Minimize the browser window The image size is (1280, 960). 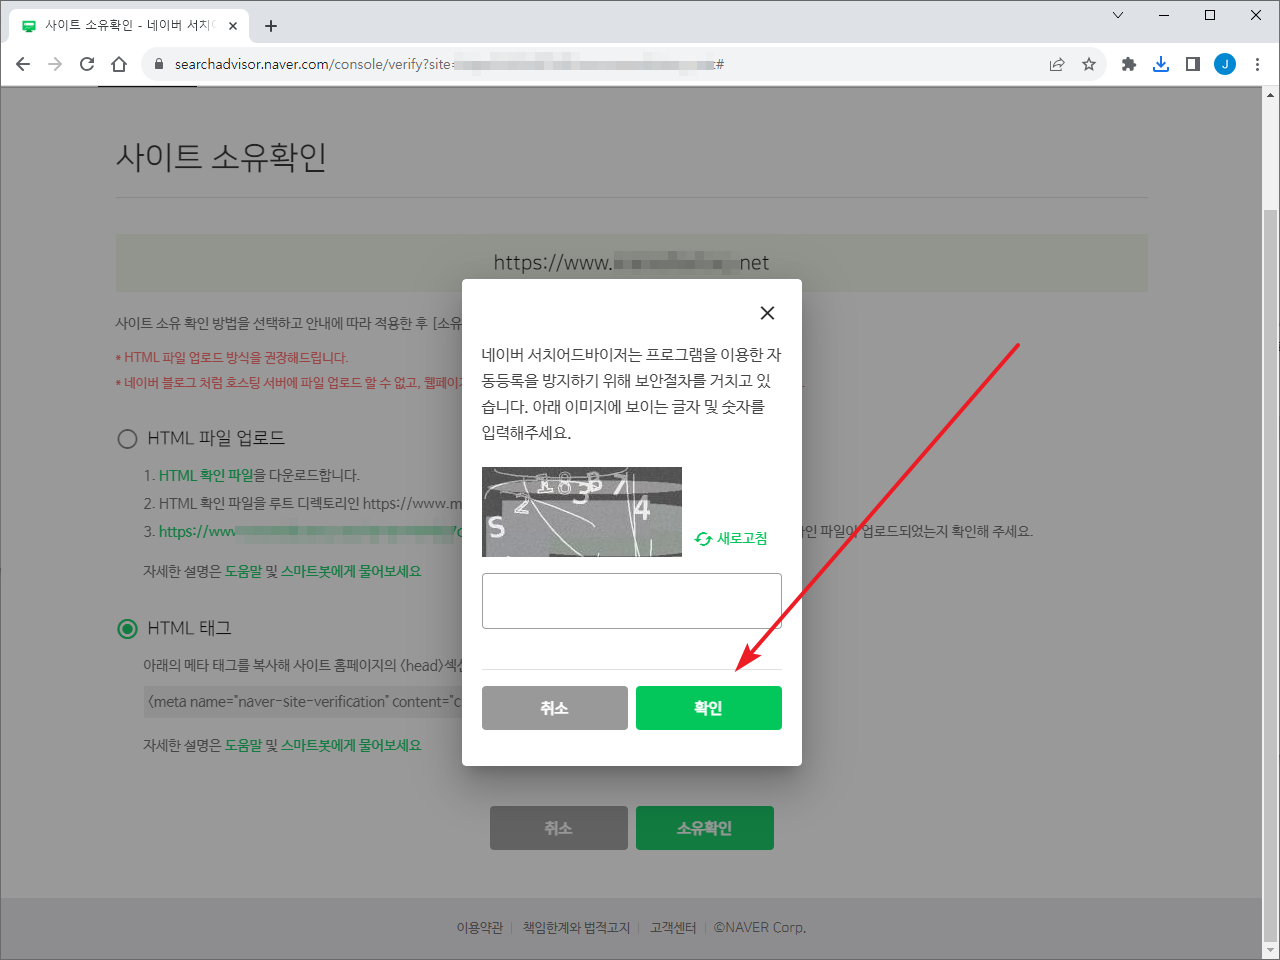point(1164,15)
